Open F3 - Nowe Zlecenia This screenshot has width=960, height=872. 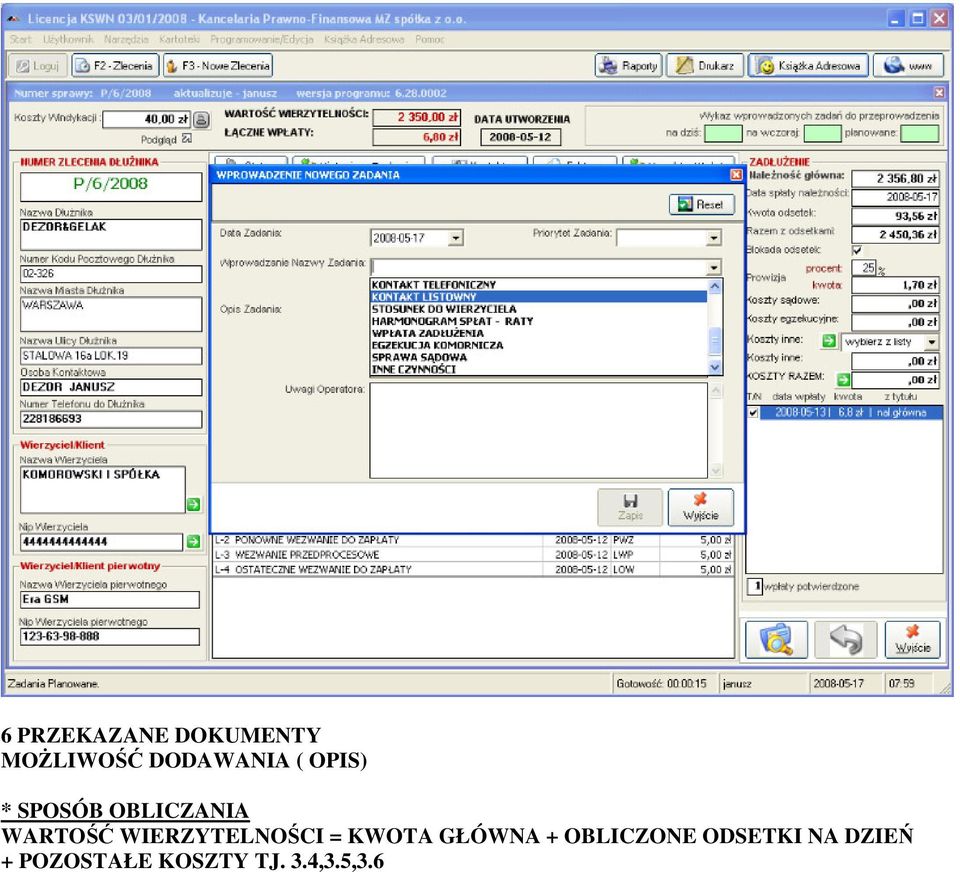[x=218, y=66]
